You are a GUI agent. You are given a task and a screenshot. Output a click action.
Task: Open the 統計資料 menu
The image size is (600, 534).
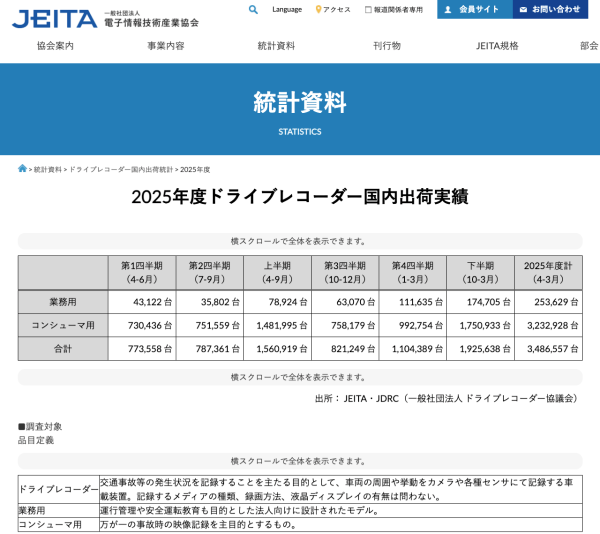[x=276, y=46]
